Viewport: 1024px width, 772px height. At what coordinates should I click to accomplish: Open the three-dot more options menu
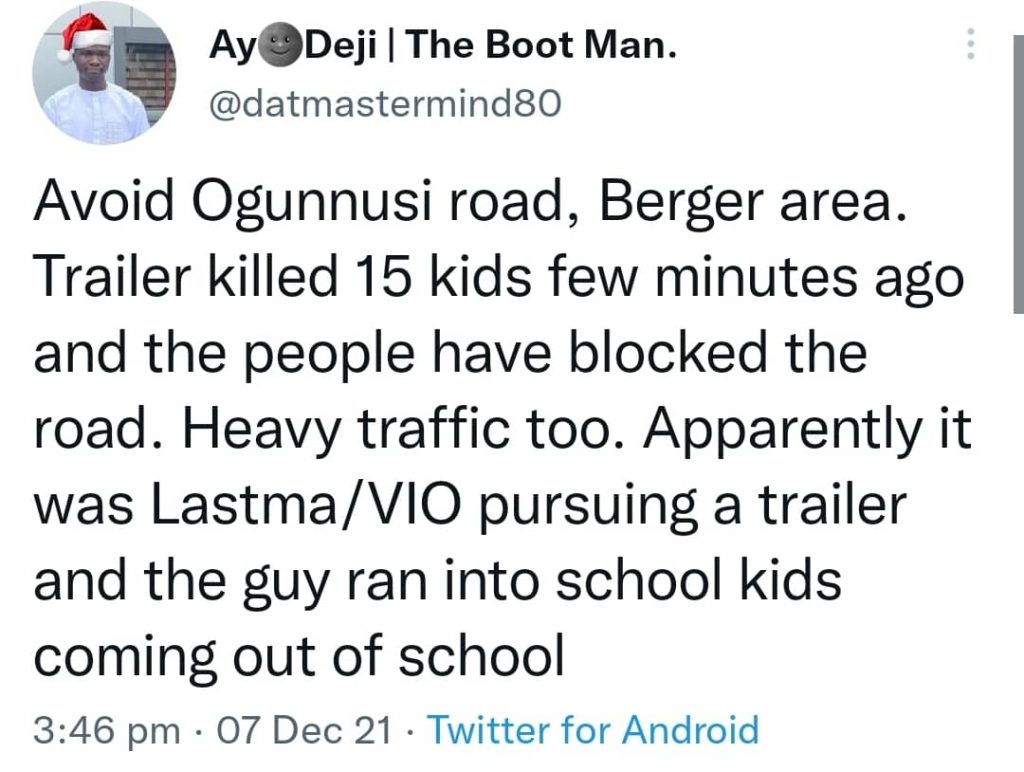968,44
